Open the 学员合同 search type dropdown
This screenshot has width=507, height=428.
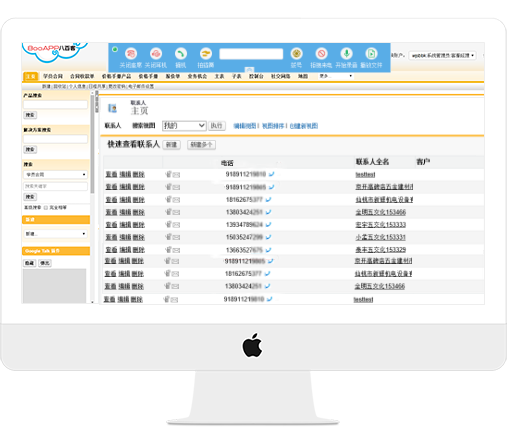pos(56,174)
